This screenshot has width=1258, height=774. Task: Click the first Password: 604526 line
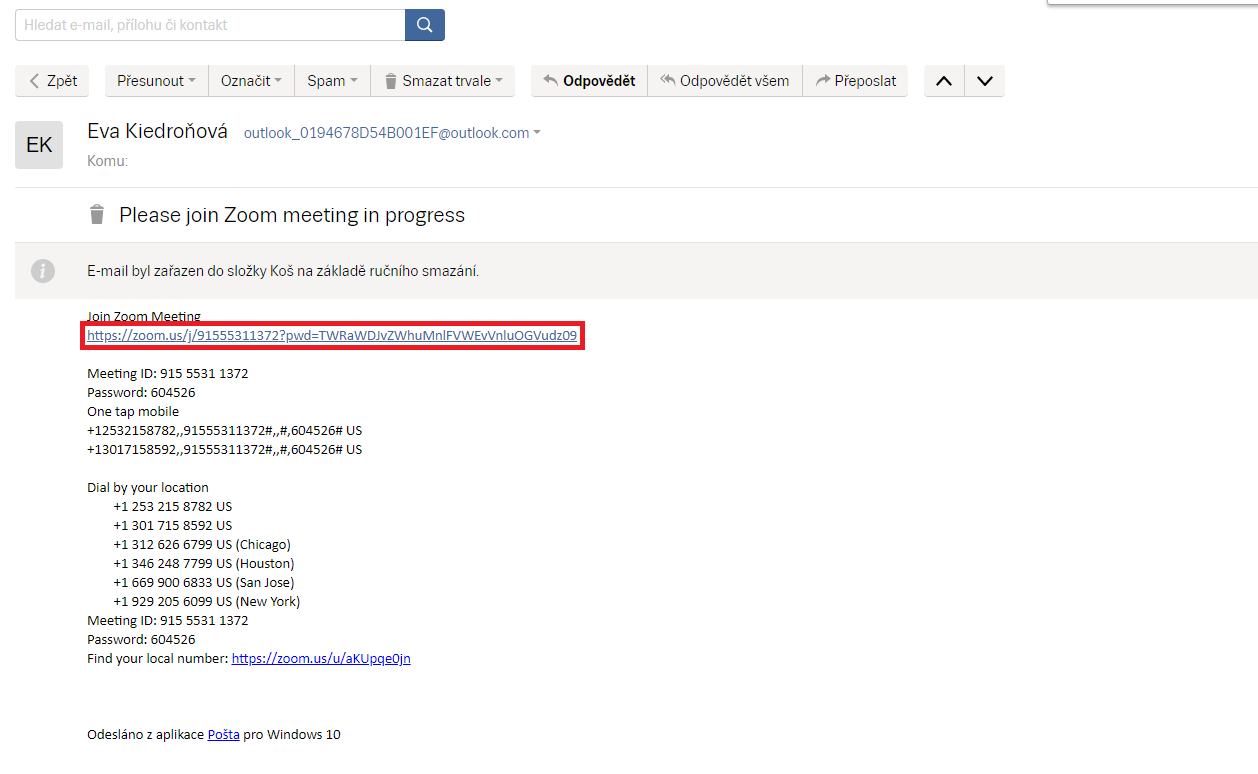tap(141, 393)
